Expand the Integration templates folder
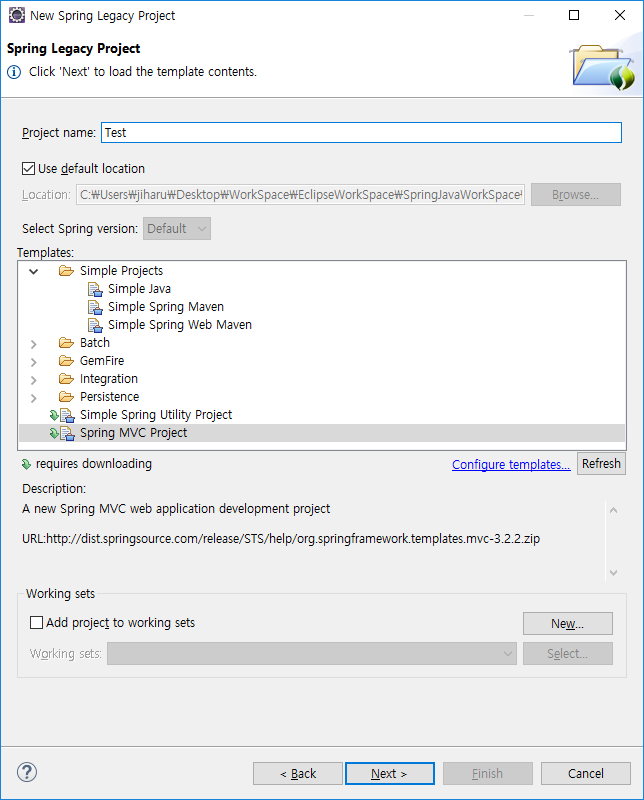Screen dimensions: 644x800 (x=34, y=380)
